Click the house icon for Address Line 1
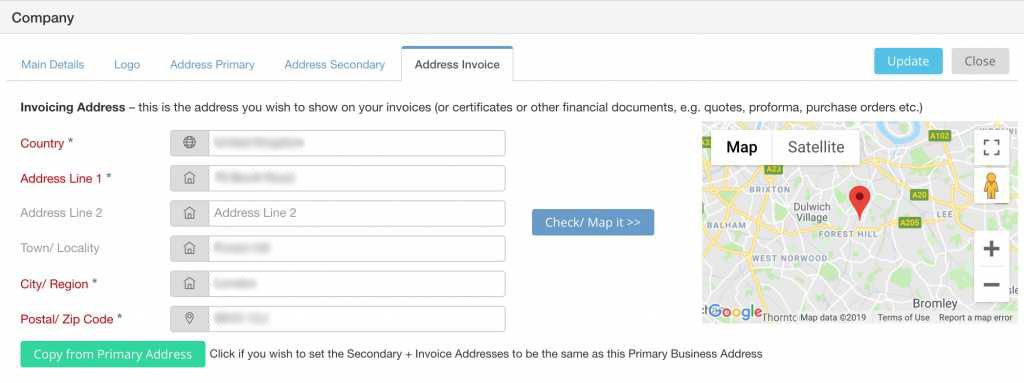 (189, 178)
